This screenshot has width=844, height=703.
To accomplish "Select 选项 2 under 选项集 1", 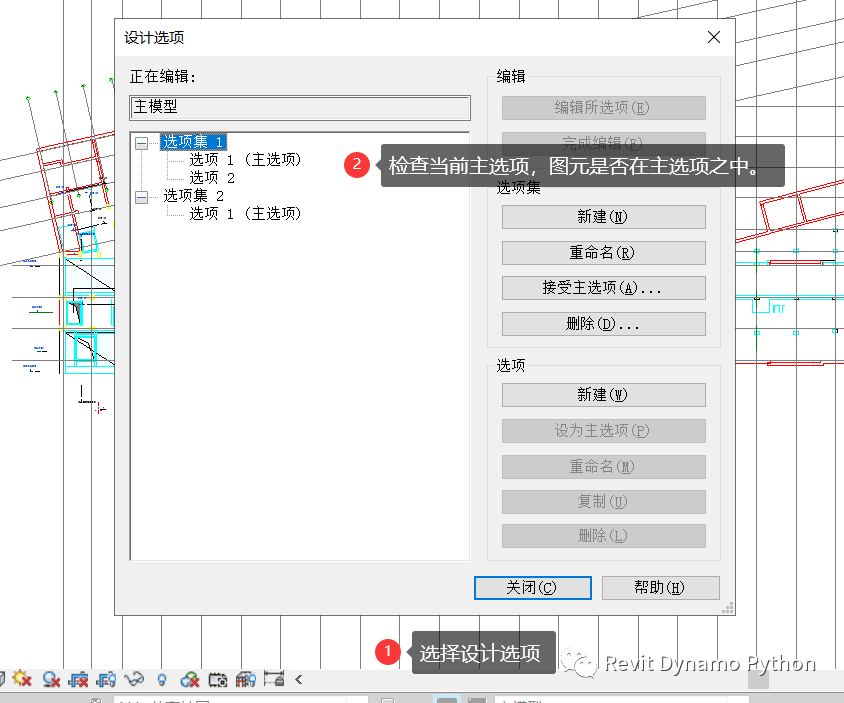I will pyautogui.click(x=212, y=178).
